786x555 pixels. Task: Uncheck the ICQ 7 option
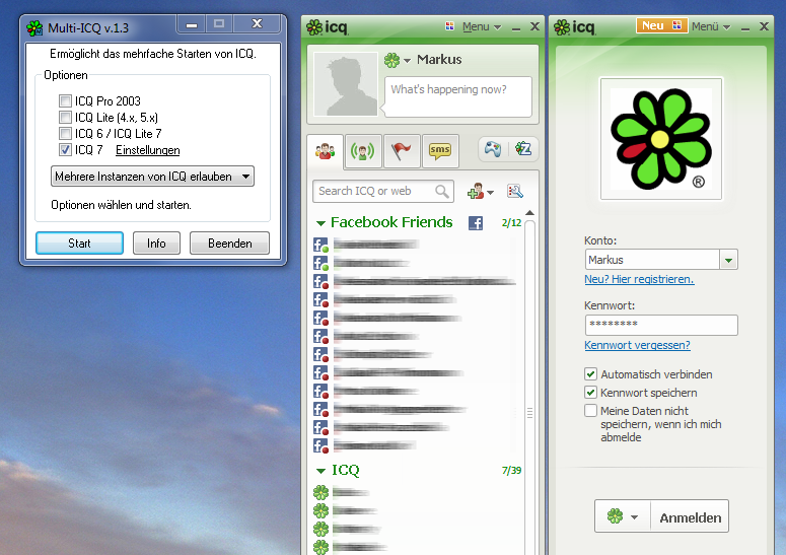pyautogui.click(x=66, y=150)
